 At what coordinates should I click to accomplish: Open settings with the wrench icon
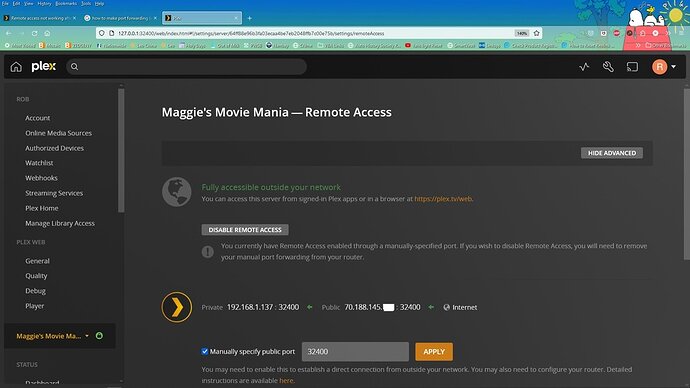tap(608, 67)
